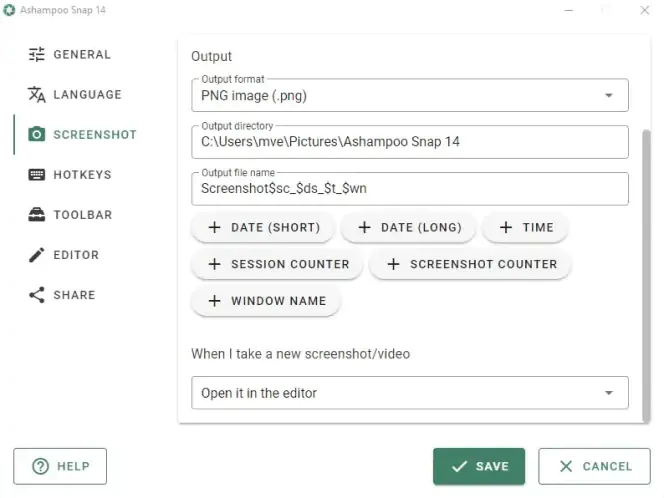Screen dimensions: 664x498
Task: Click the Share icon in sidebar
Action: click(x=37, y=295)
